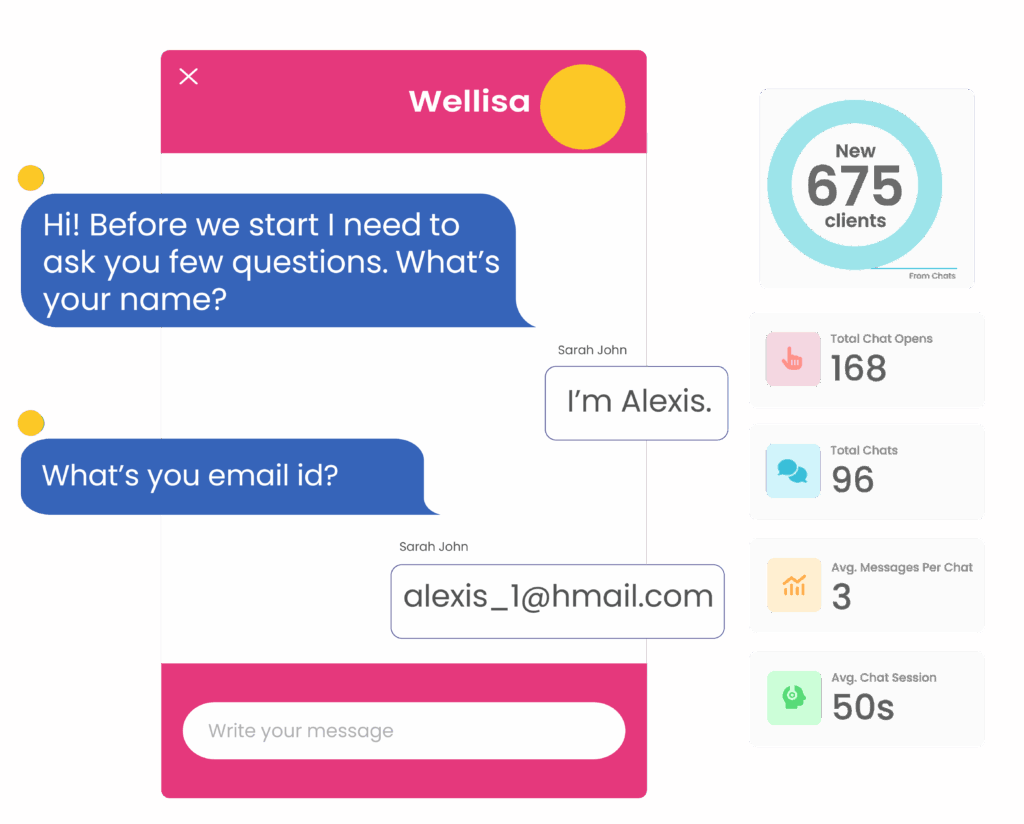
Task: Close the Wellisa chat window
Action: [x=188, y=77]
